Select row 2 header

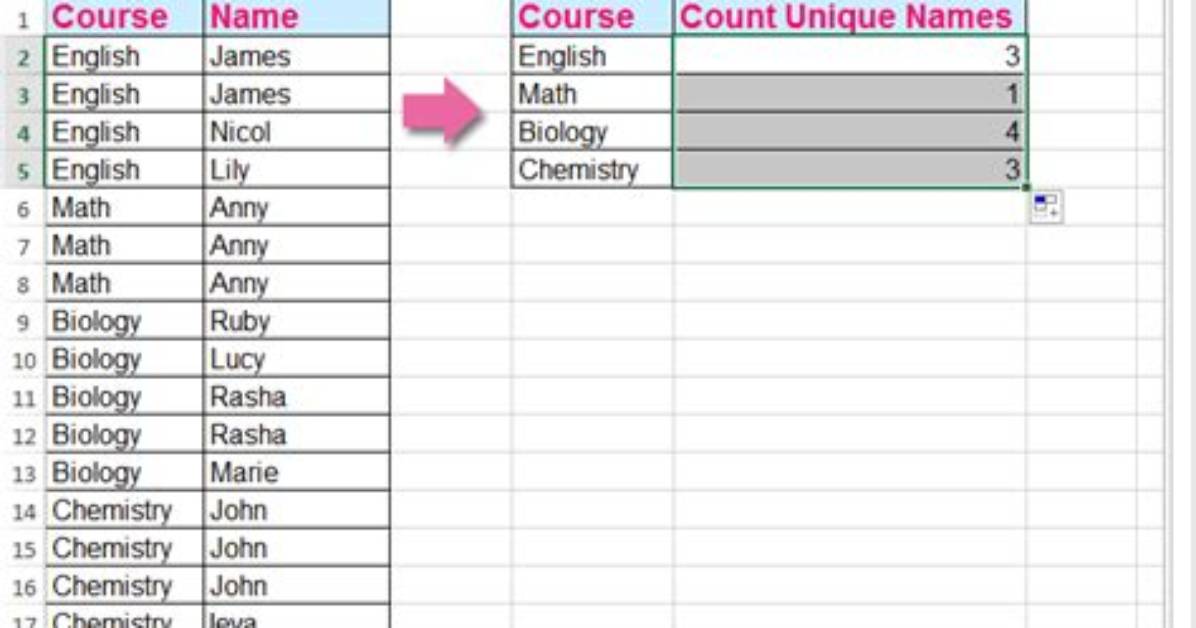pos(23,57)
